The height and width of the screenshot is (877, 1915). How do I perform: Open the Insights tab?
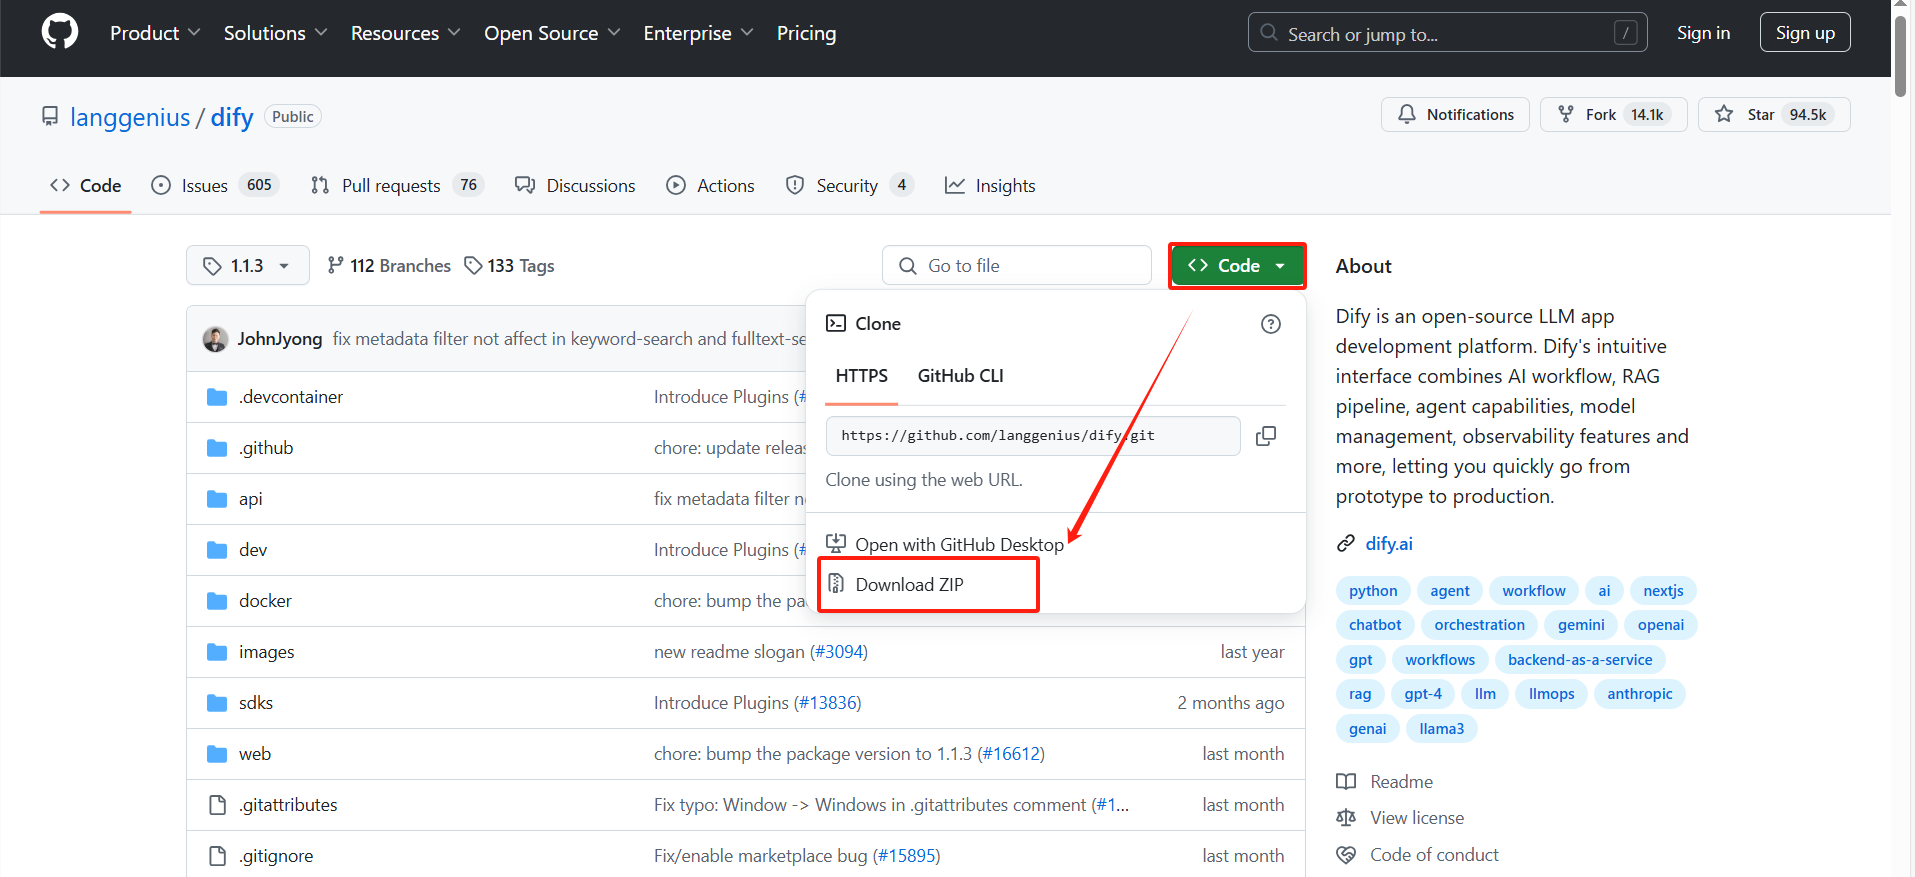(990, 185)
